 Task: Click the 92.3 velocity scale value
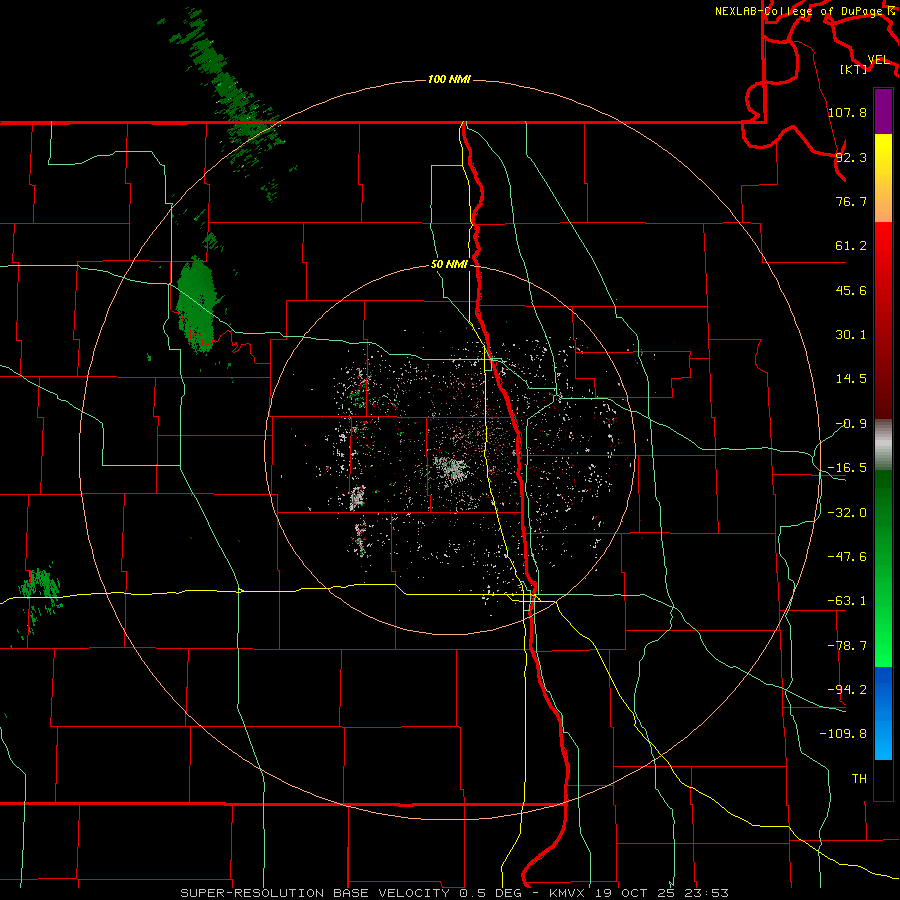[851, 157]
